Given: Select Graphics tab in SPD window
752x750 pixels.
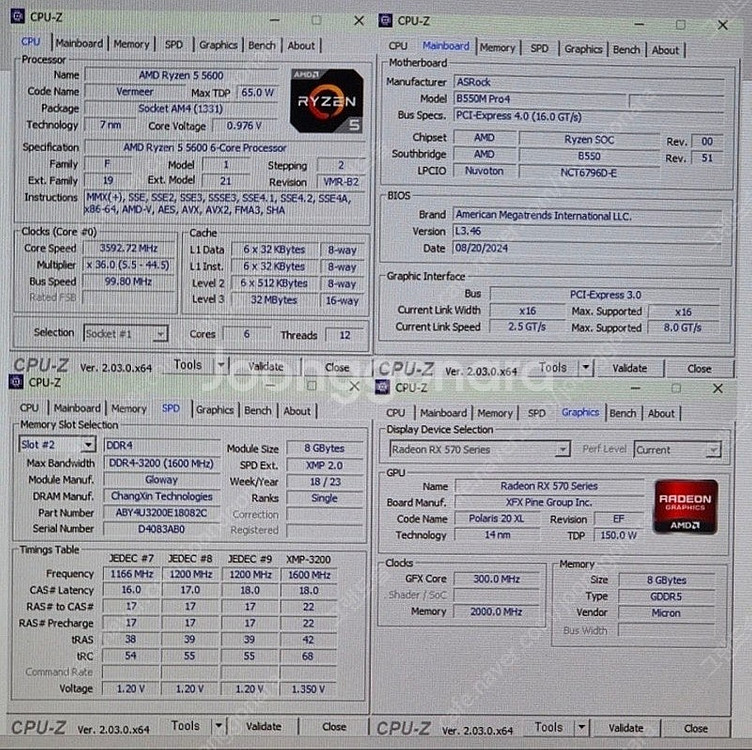Looking at the screenshot, I should point(215,410).
